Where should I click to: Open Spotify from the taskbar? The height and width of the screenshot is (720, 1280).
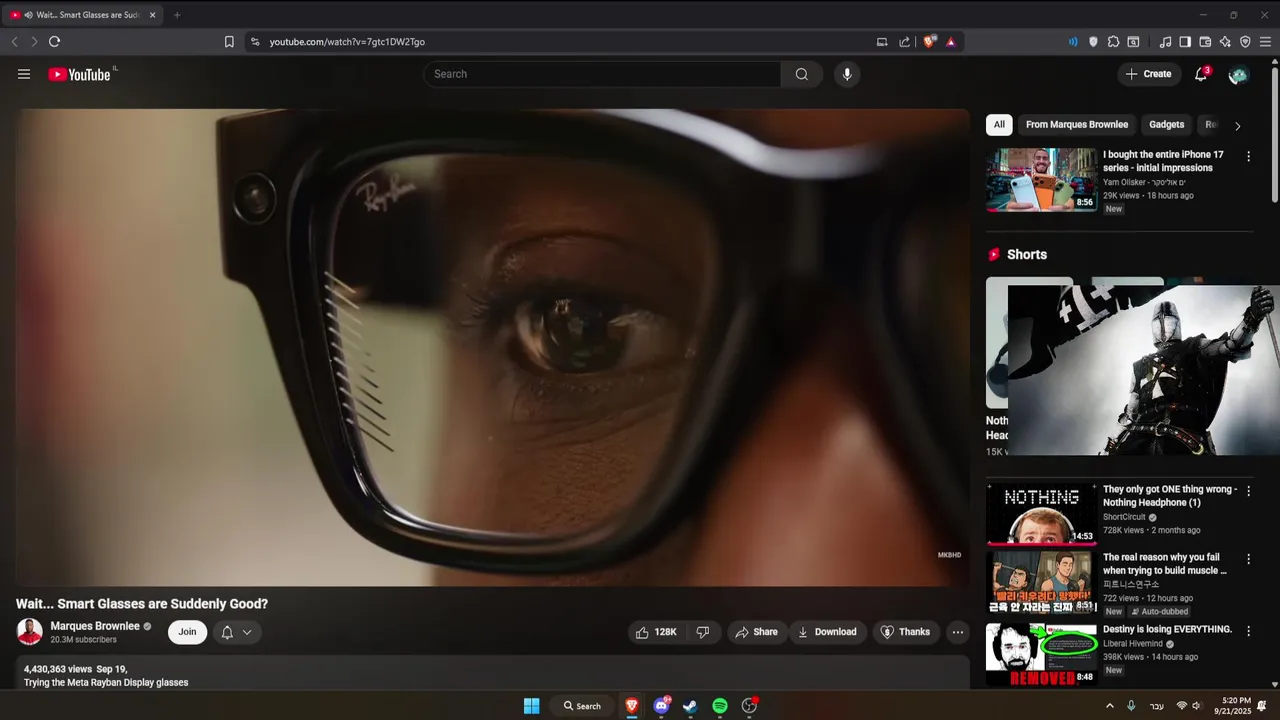pos(720,706)
